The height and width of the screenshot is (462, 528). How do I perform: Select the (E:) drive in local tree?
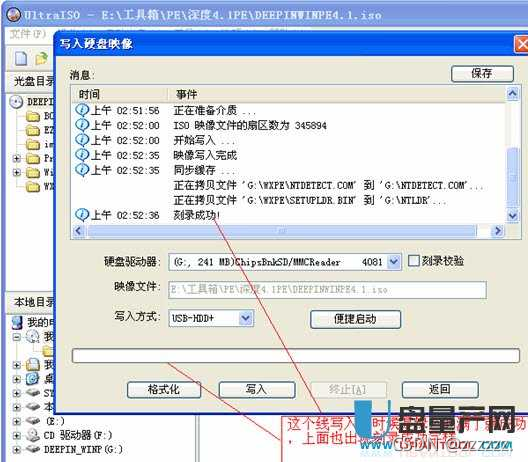tap(55, 421)
